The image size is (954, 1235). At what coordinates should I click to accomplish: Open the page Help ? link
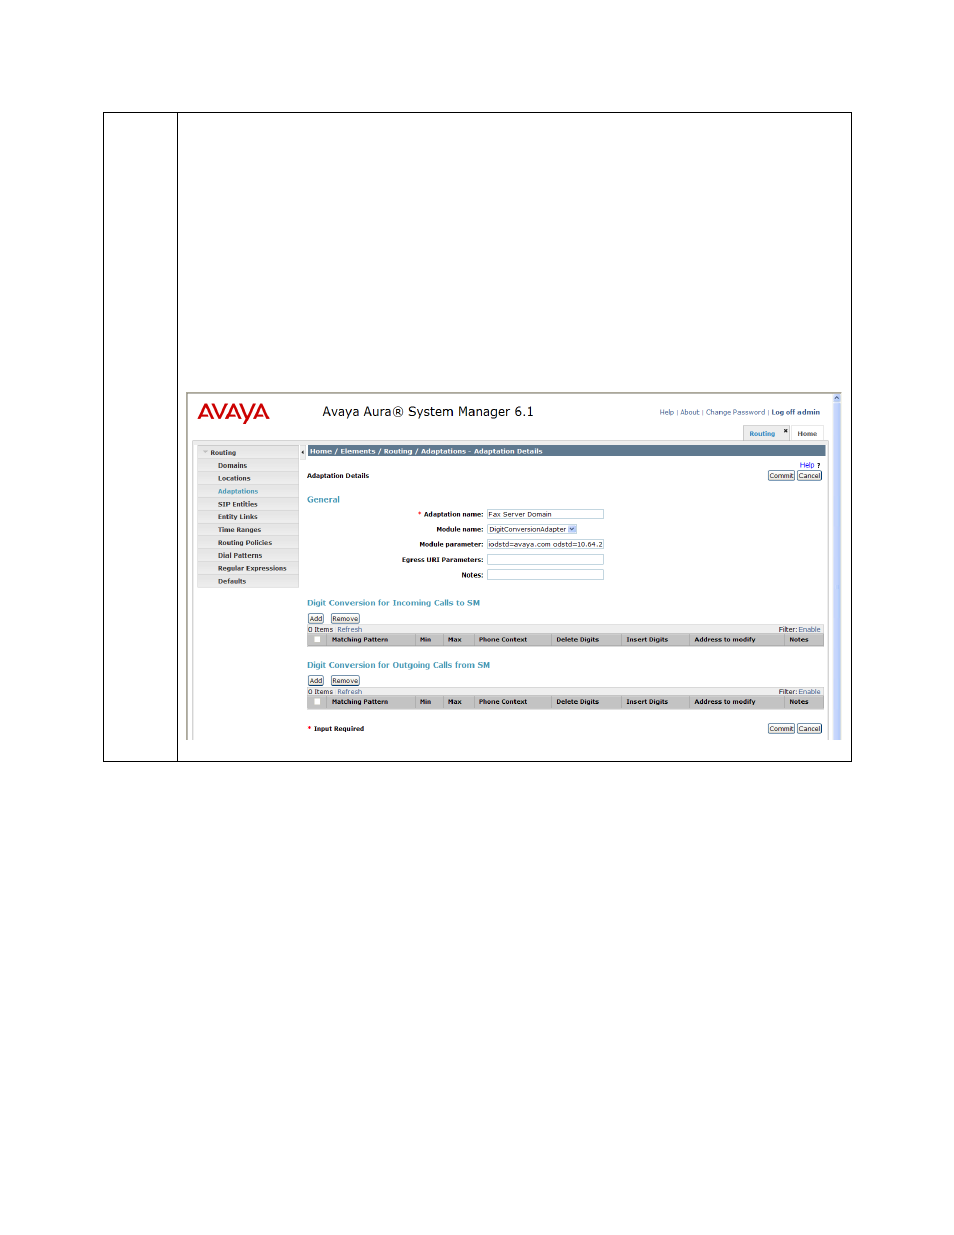click(809, 465)
